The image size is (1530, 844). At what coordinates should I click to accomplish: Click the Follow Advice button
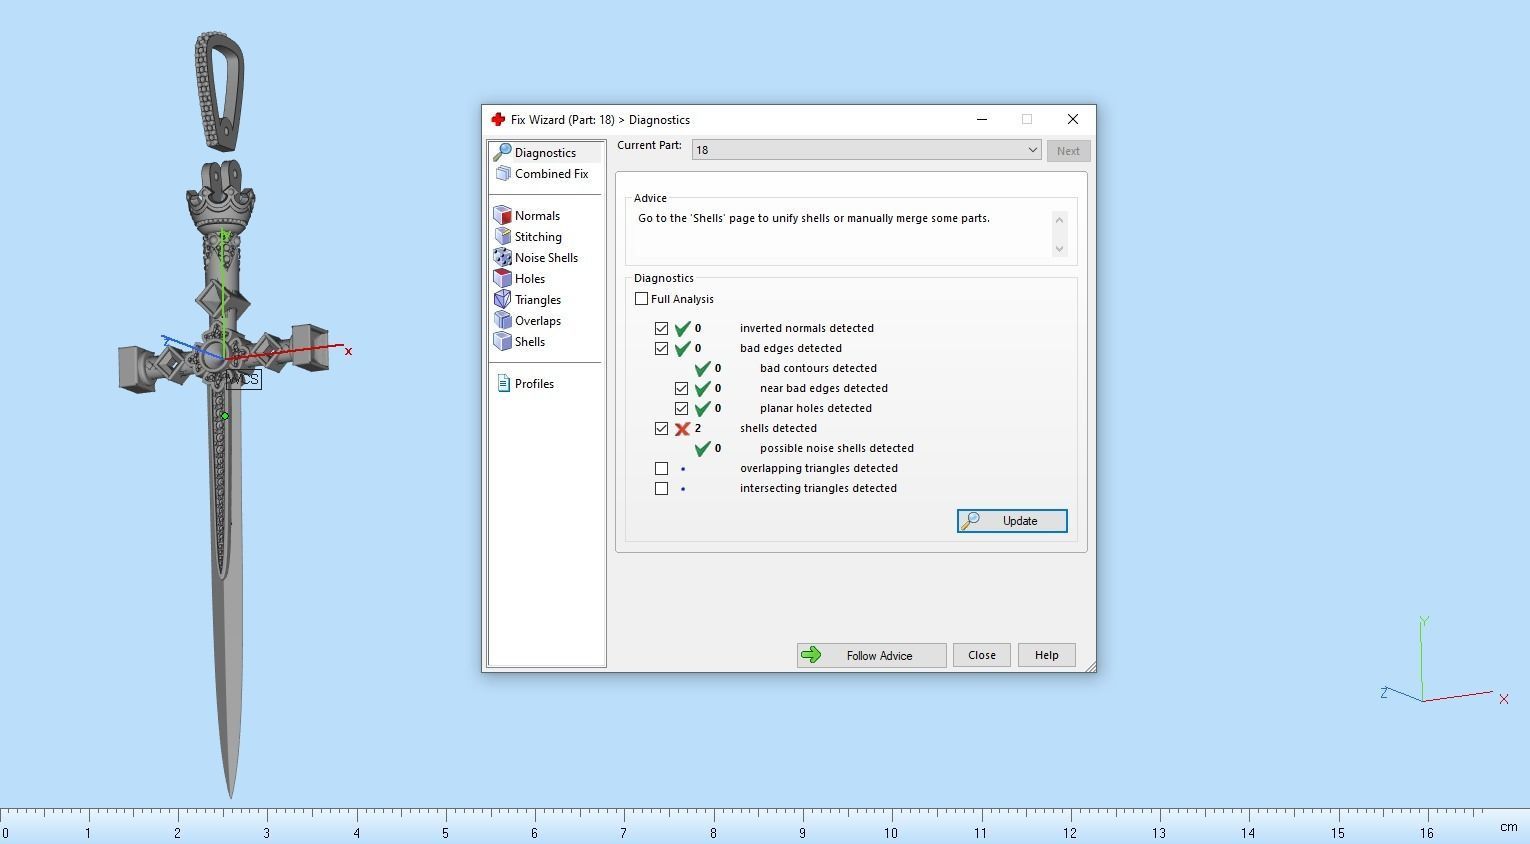coord(871,655)
